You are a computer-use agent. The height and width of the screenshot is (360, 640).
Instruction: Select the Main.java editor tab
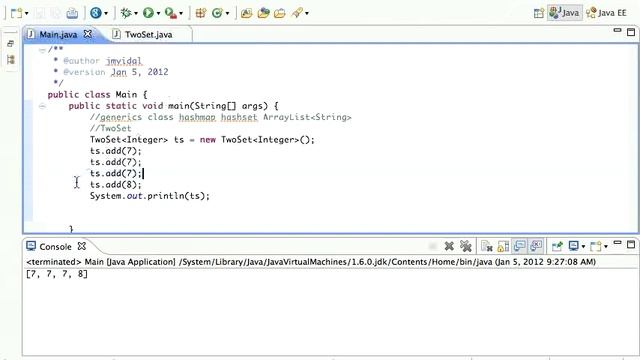point(58,35)
